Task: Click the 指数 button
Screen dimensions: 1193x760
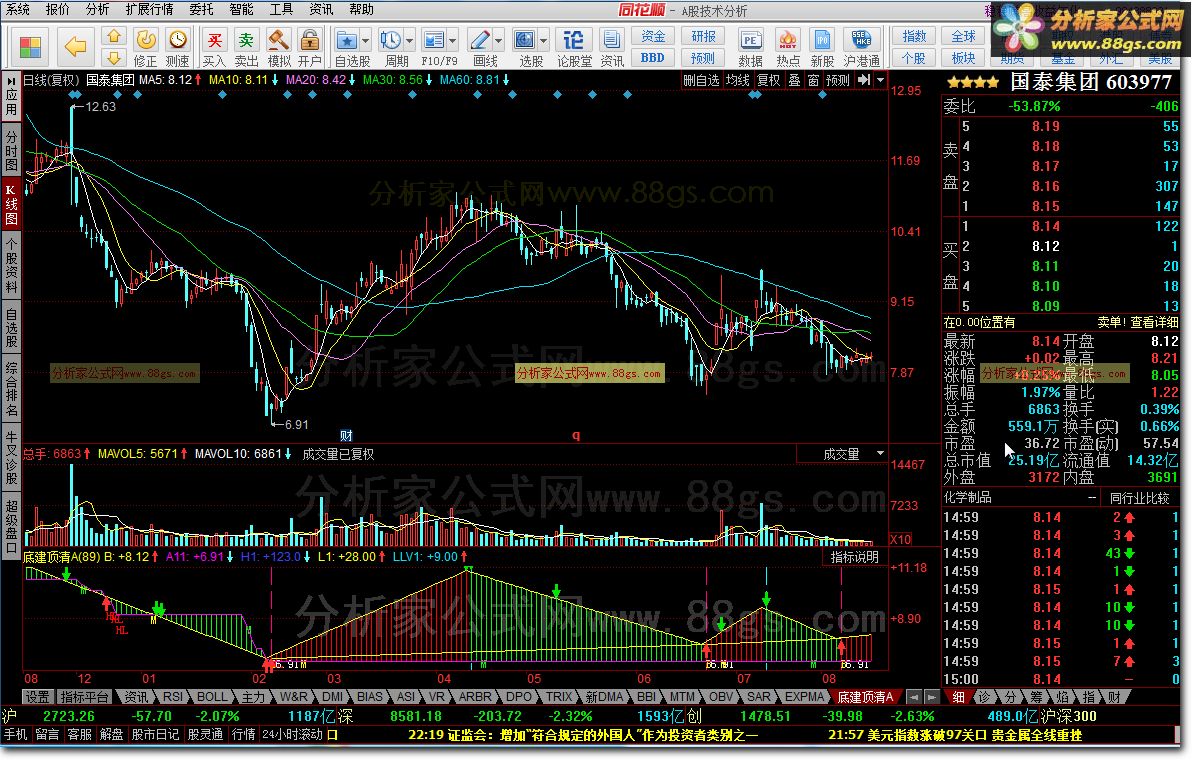Action: 914,37
